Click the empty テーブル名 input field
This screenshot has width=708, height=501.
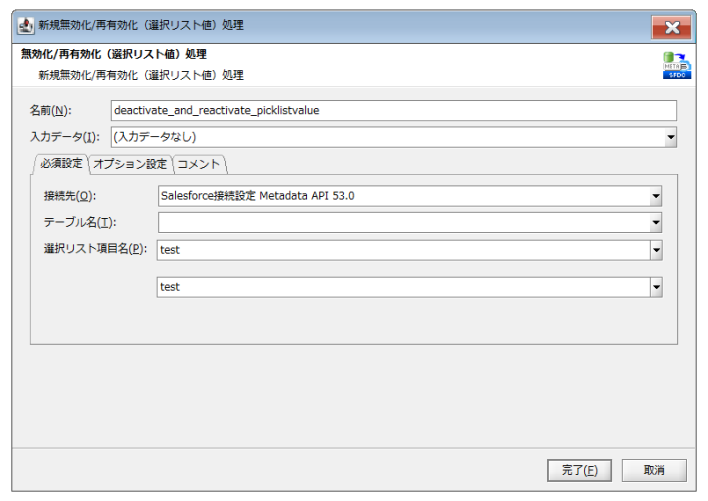[402, 223]
